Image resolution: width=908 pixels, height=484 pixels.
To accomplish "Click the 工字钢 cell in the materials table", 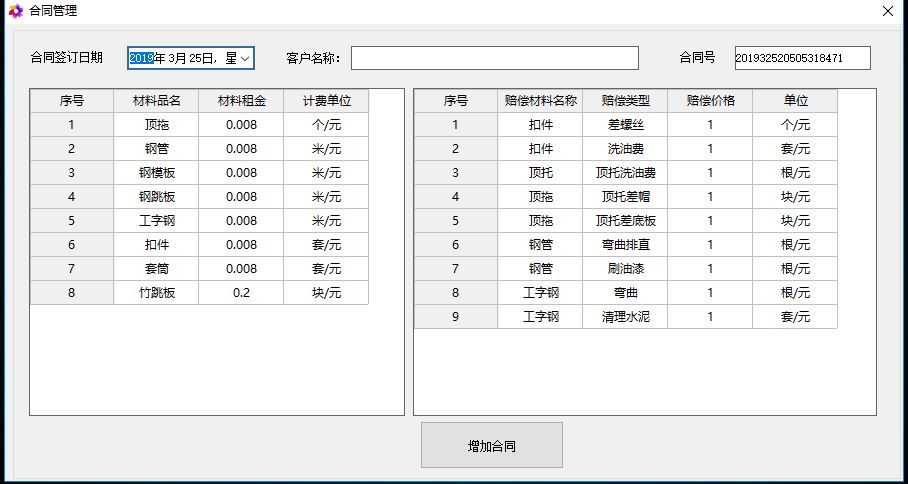I will click(156, 221).
